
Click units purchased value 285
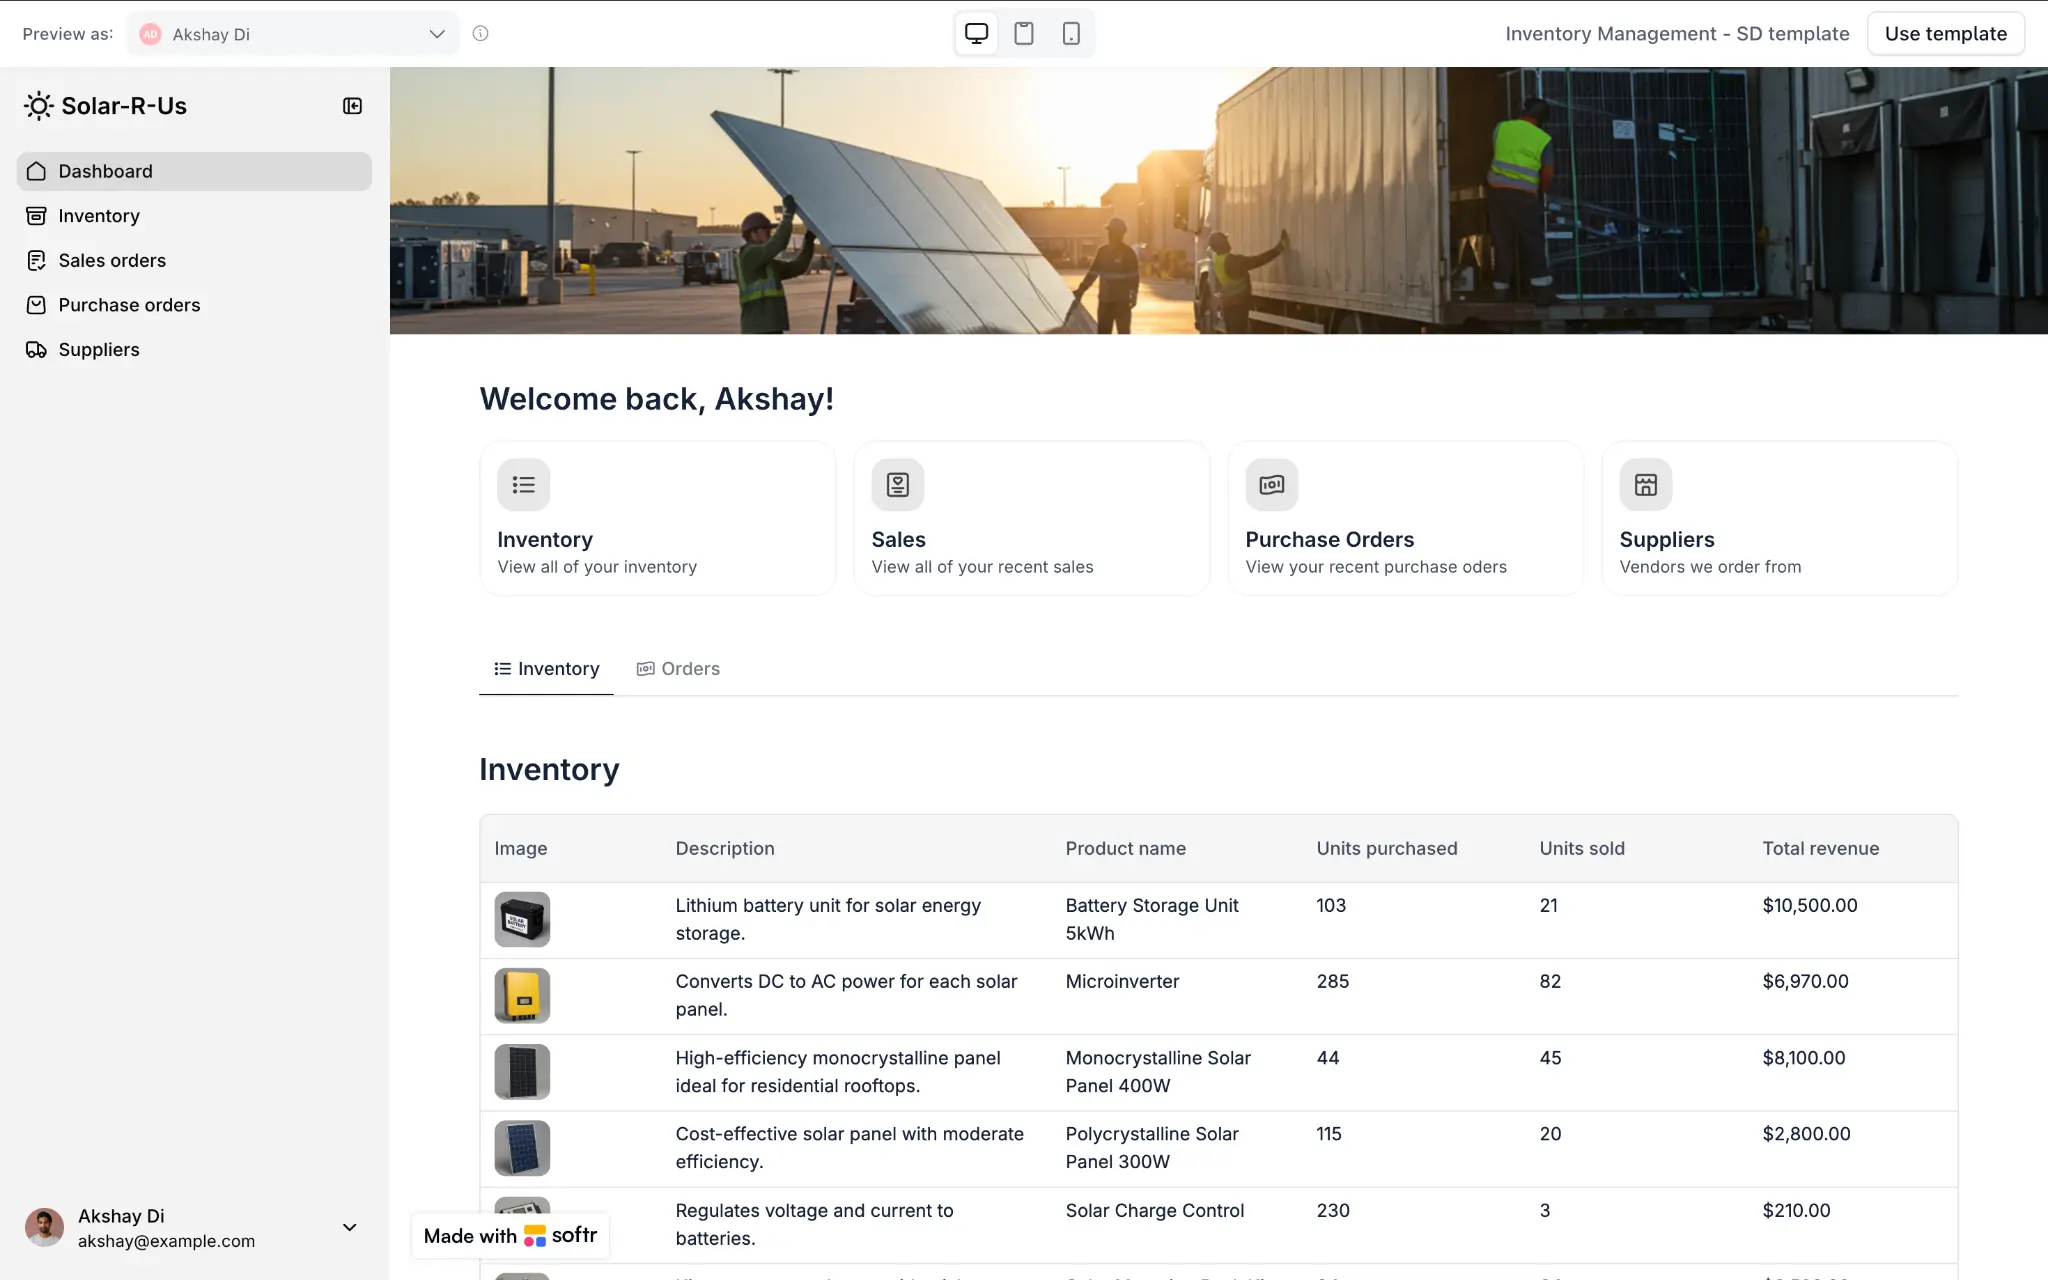coord(1333,982)
